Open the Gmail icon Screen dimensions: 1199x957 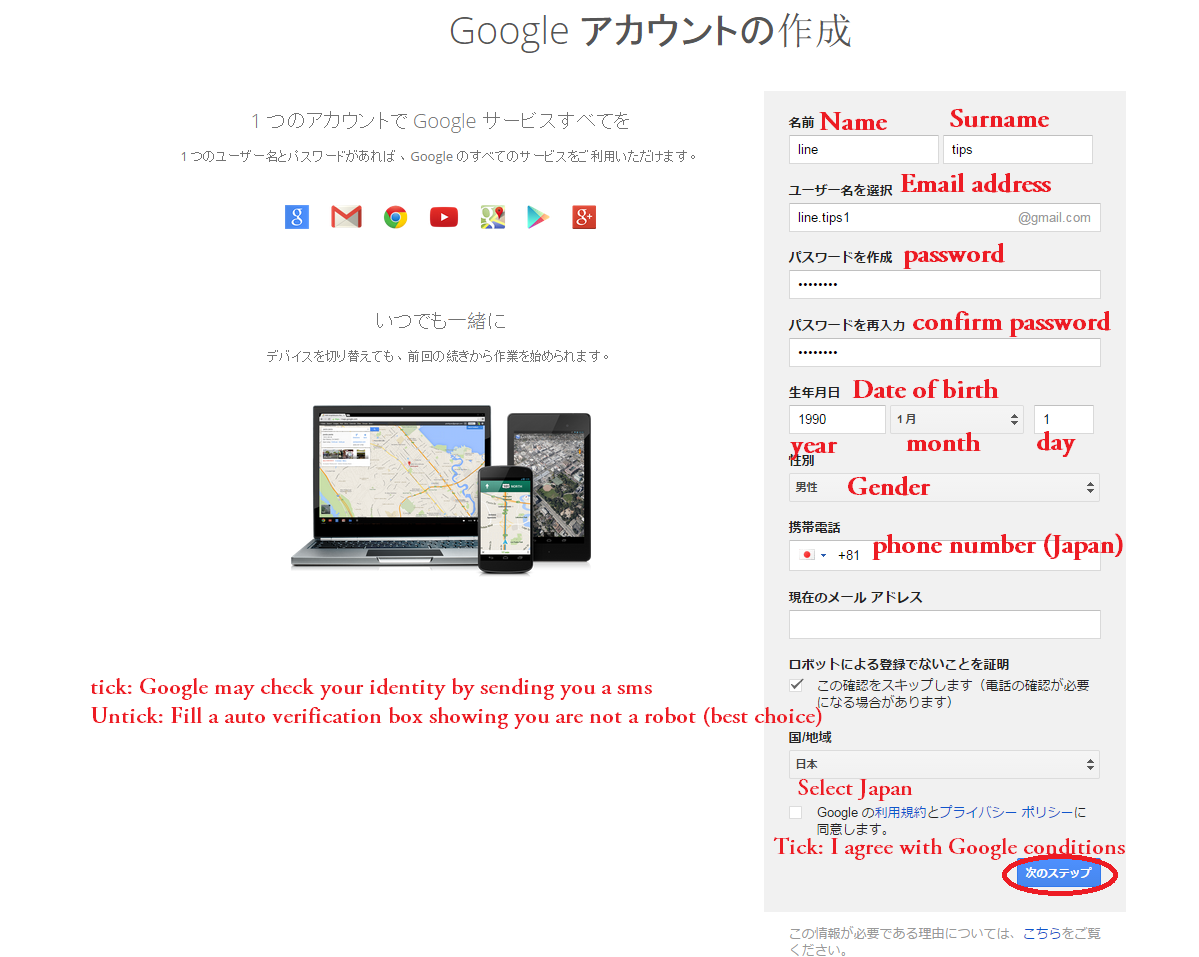345,217
